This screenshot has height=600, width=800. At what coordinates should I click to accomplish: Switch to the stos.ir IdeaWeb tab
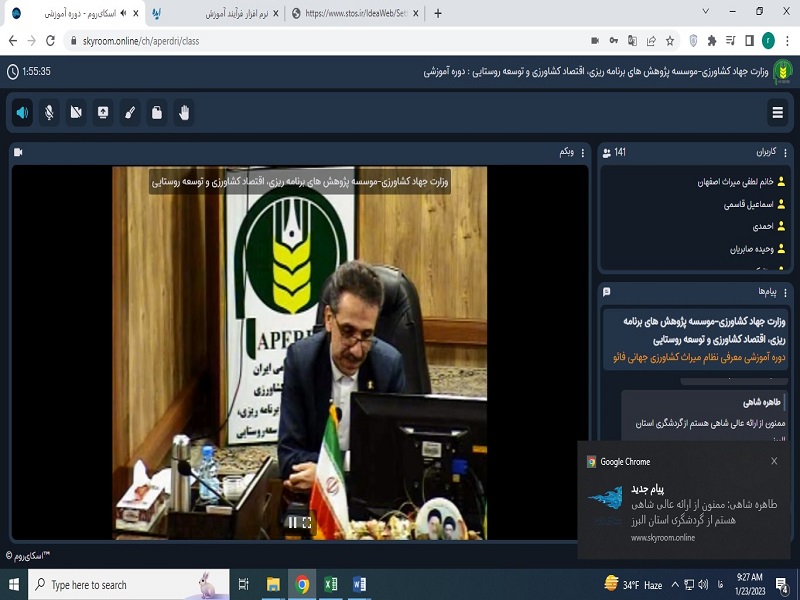click(x=350, y=14)
